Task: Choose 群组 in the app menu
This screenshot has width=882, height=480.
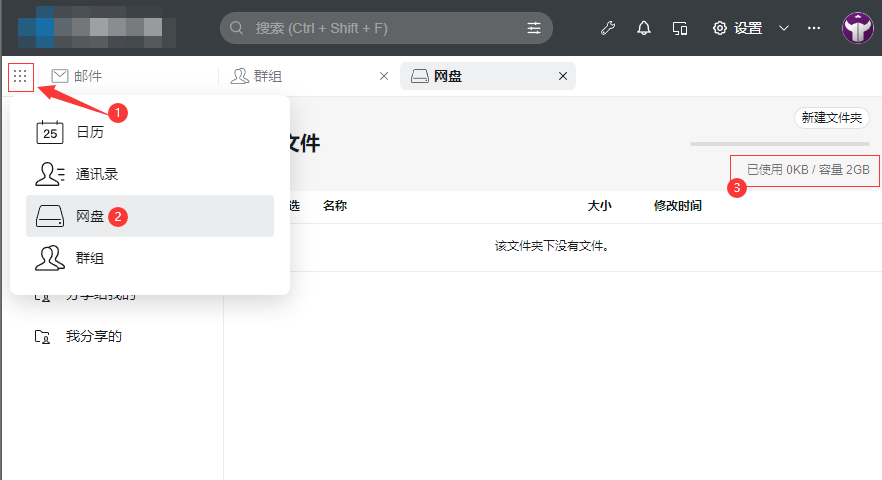Action: tap(89, 258)
